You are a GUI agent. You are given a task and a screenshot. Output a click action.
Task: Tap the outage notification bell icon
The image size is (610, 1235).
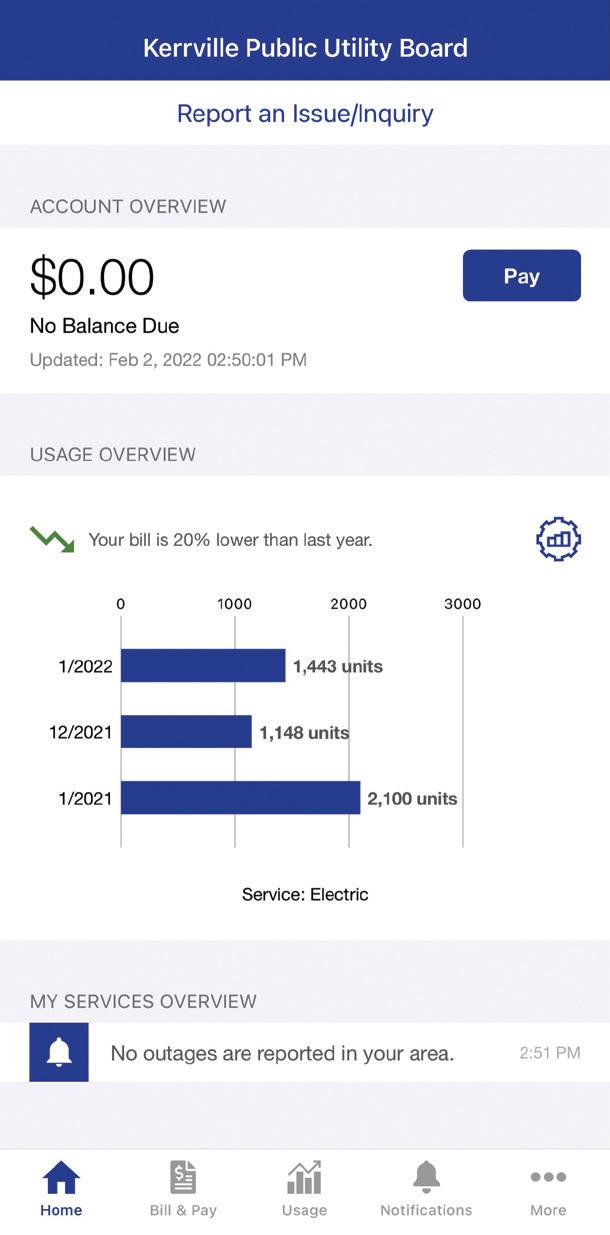pyautogui.click(x=59, y=1052)
